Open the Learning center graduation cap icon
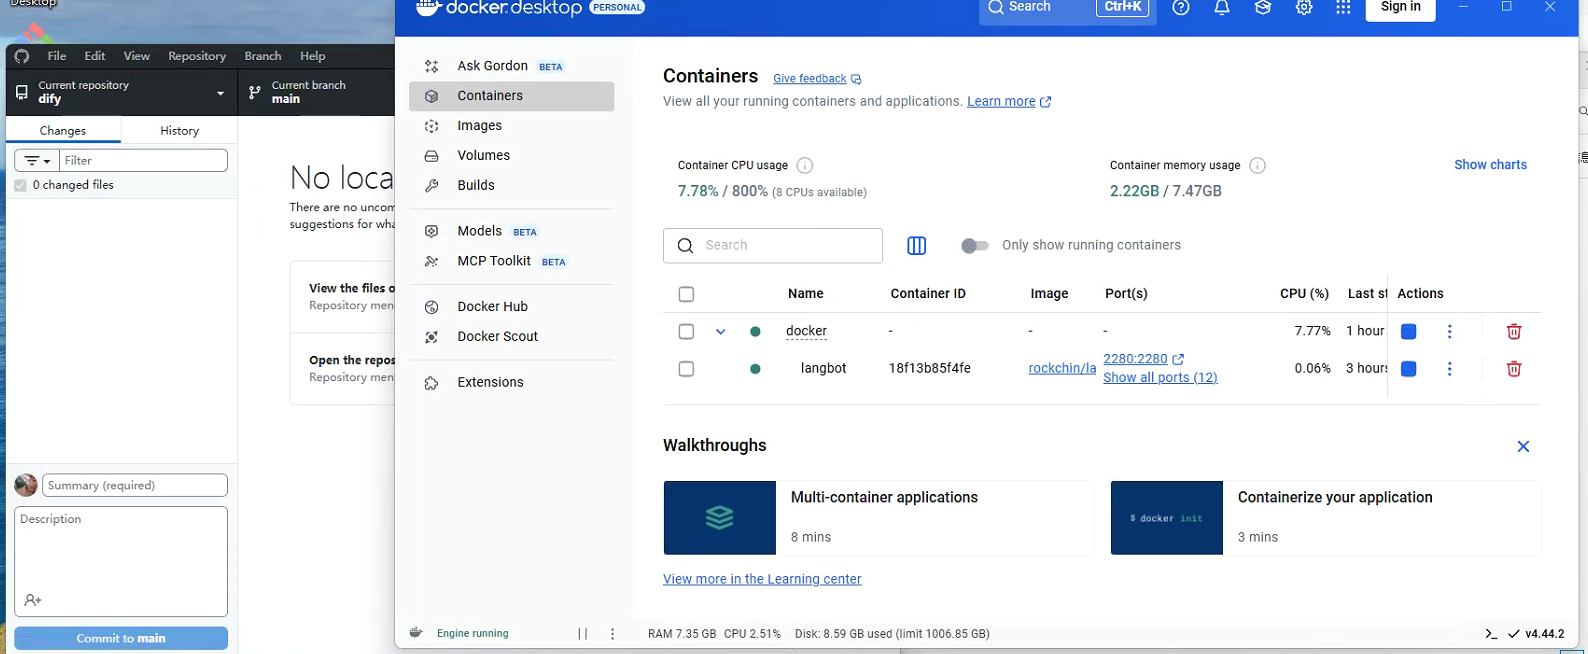This screenshot has width=1588, height=654. pyautogui.click(x=1263, y=7)
